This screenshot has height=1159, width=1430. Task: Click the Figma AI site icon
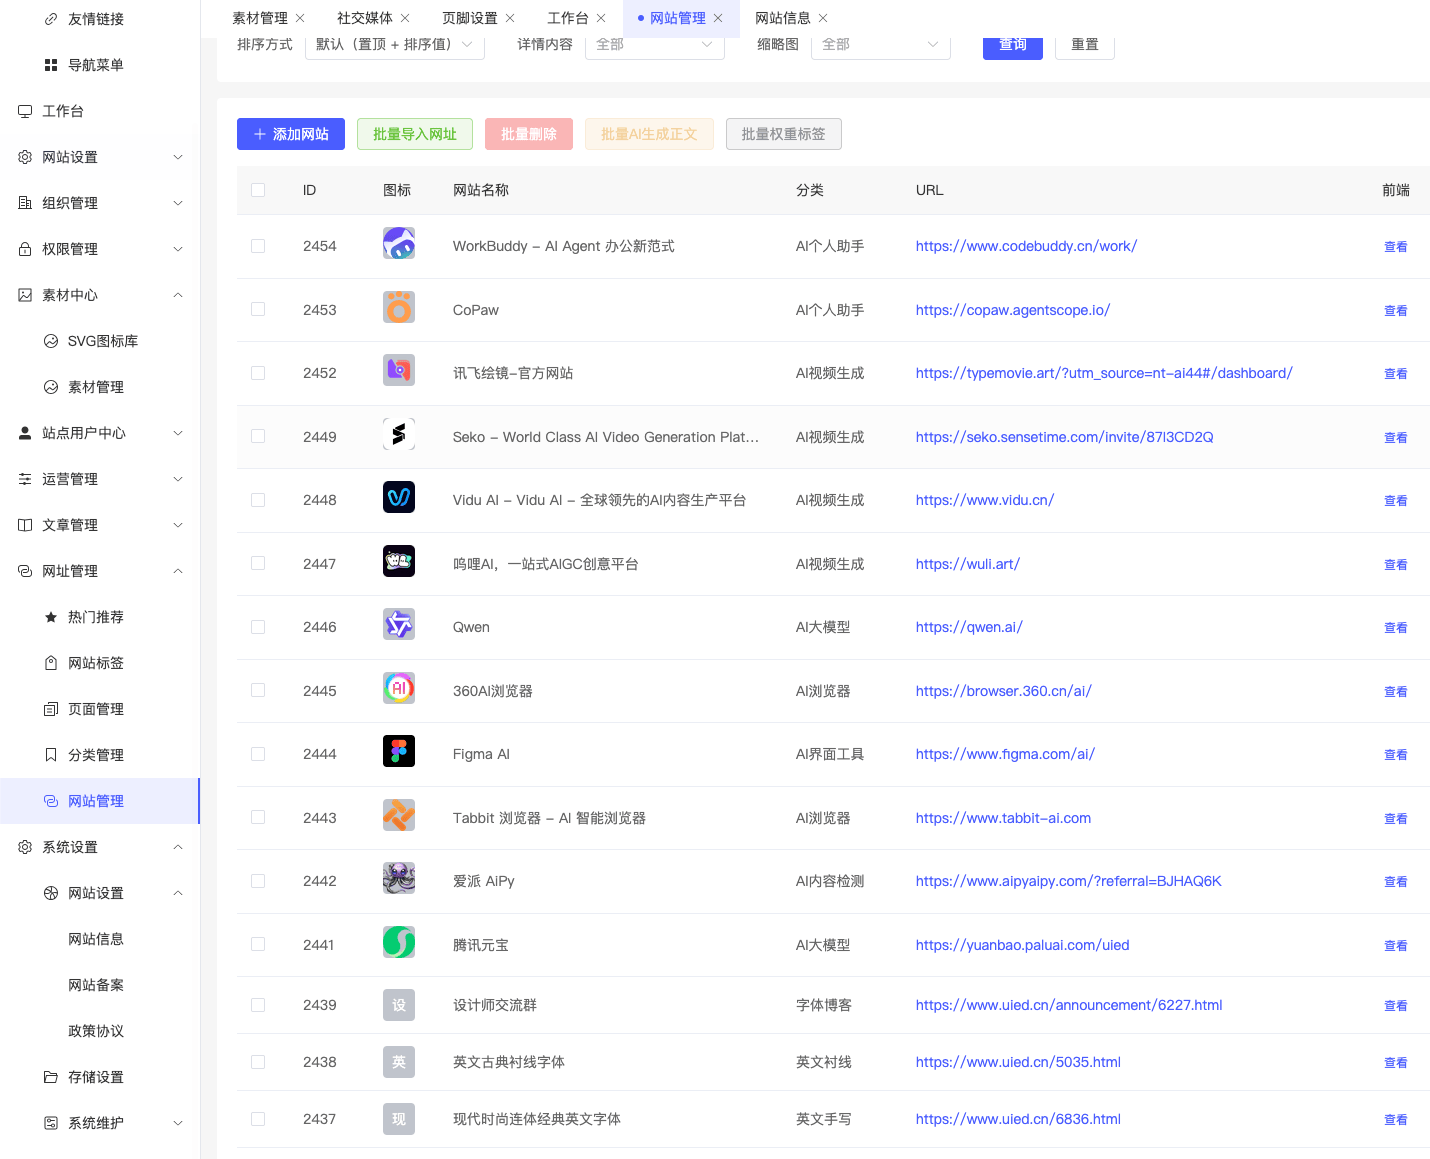click(399, 751)
